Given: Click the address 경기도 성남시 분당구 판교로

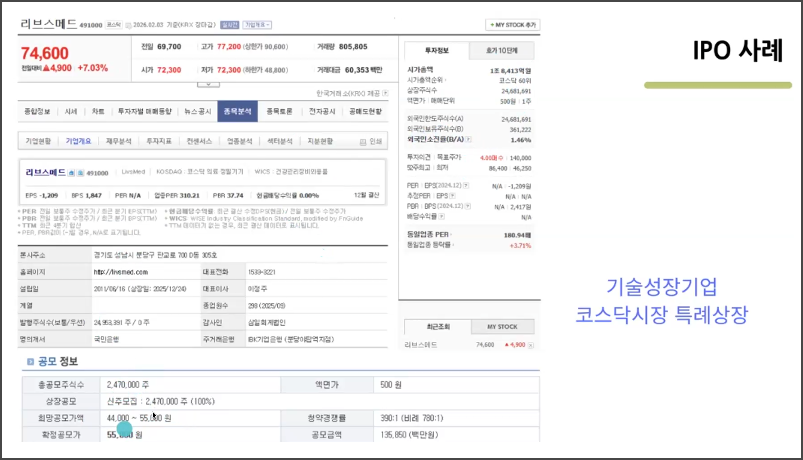Looking at the screenshot, I should click(155, 255).
